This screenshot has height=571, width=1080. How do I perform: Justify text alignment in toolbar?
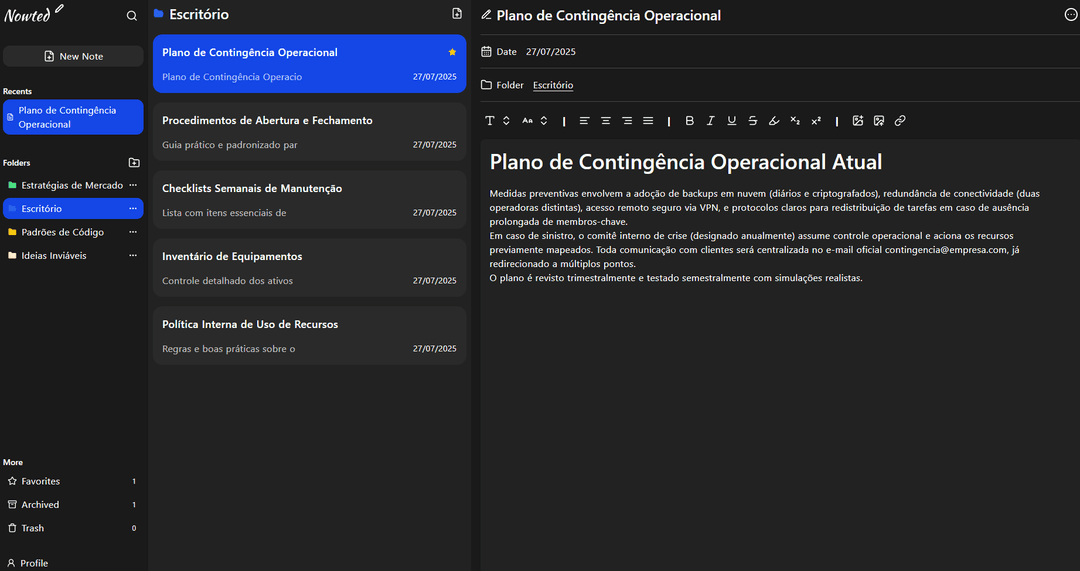pyautogui.click(x=648, y=121)
